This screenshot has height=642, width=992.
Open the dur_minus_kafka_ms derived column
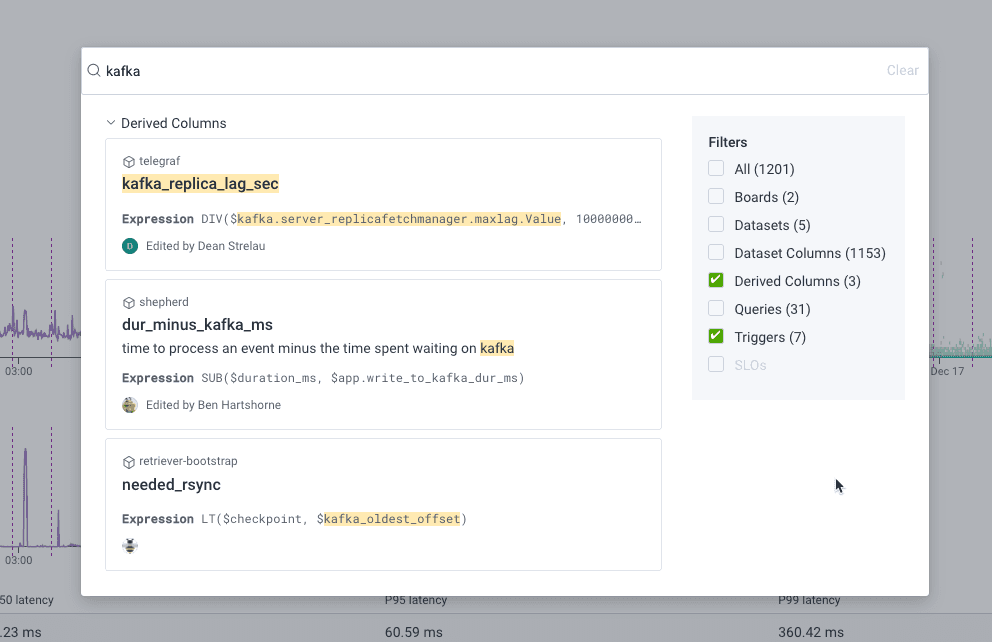click(197, 325)
